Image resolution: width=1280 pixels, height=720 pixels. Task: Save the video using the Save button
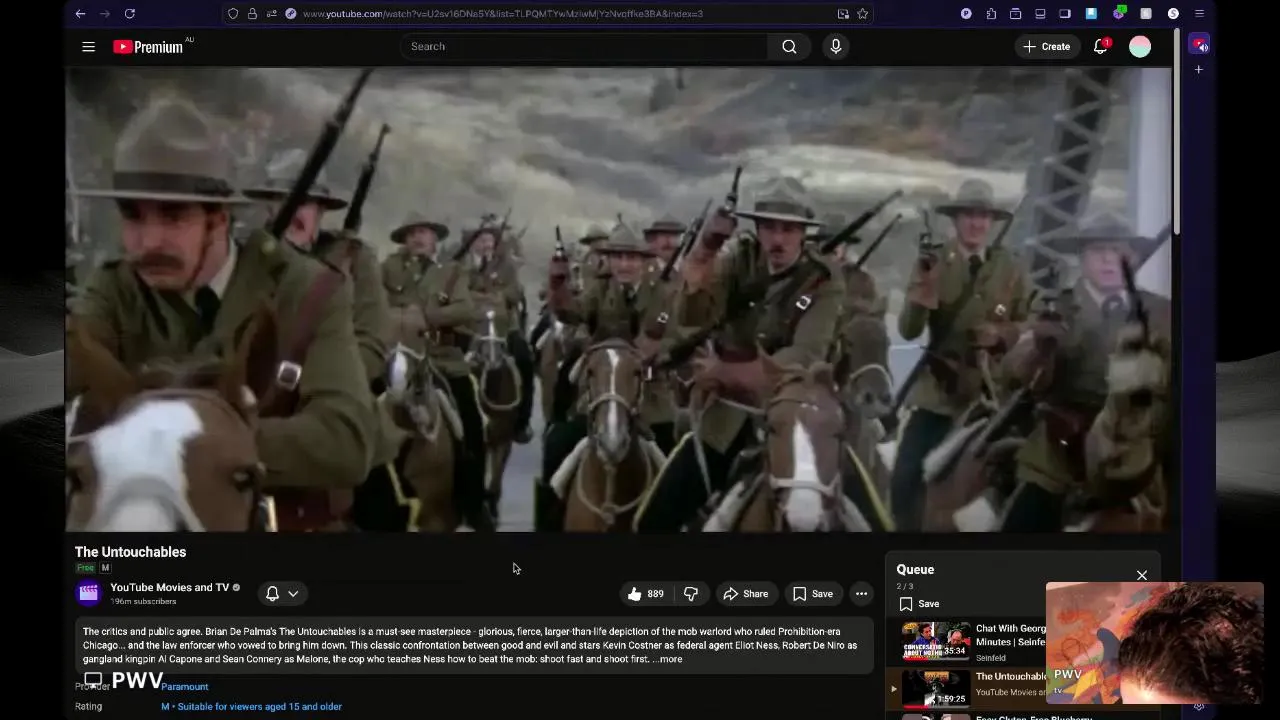[x=813, y=594]
